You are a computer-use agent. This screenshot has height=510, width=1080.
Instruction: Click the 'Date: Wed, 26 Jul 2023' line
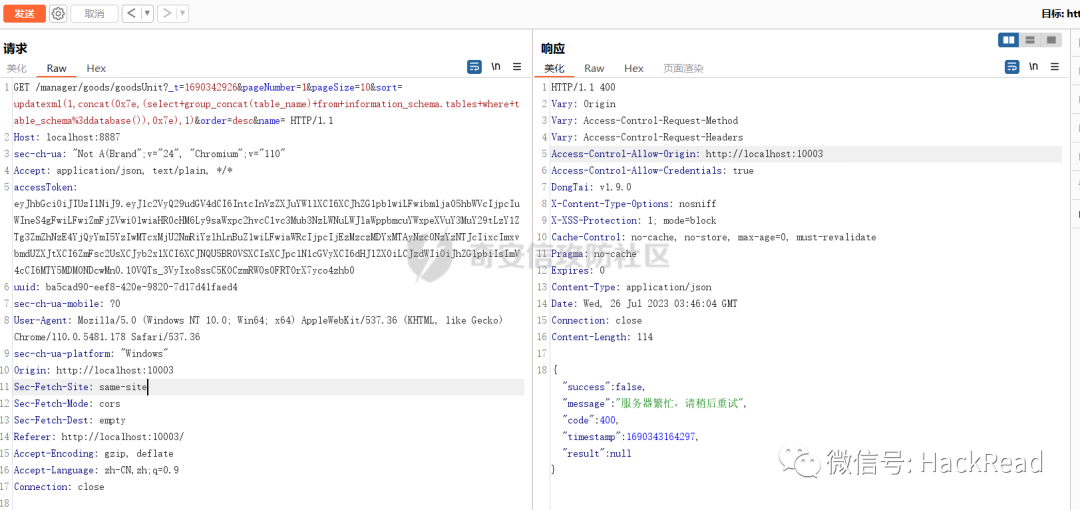pyautogui.click(x=643, y=303)
